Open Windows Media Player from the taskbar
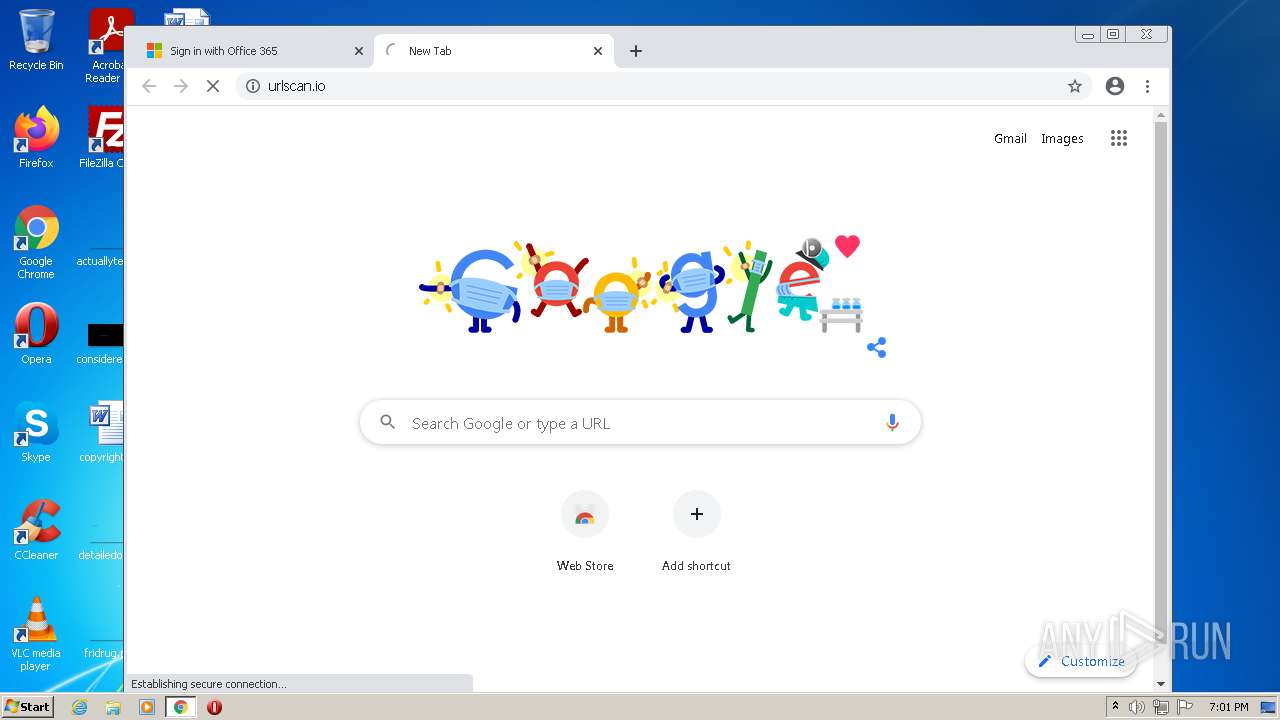Image resolution: width=1280 pixels, height=720 pixels. coord(147,707)
